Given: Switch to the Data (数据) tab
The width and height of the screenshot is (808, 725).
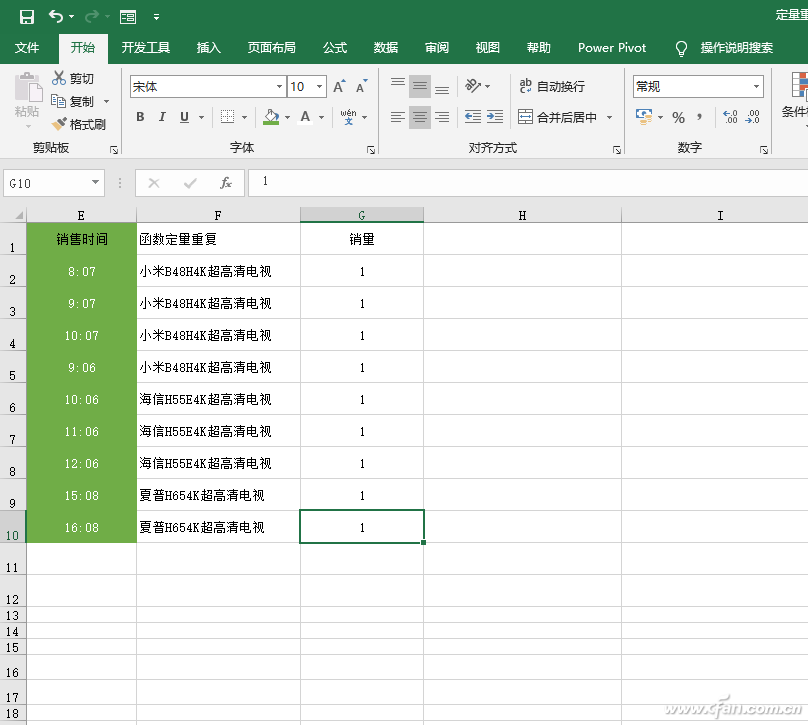Looking at the screenshot, I should pyautogui.click(x=386, y=48).
